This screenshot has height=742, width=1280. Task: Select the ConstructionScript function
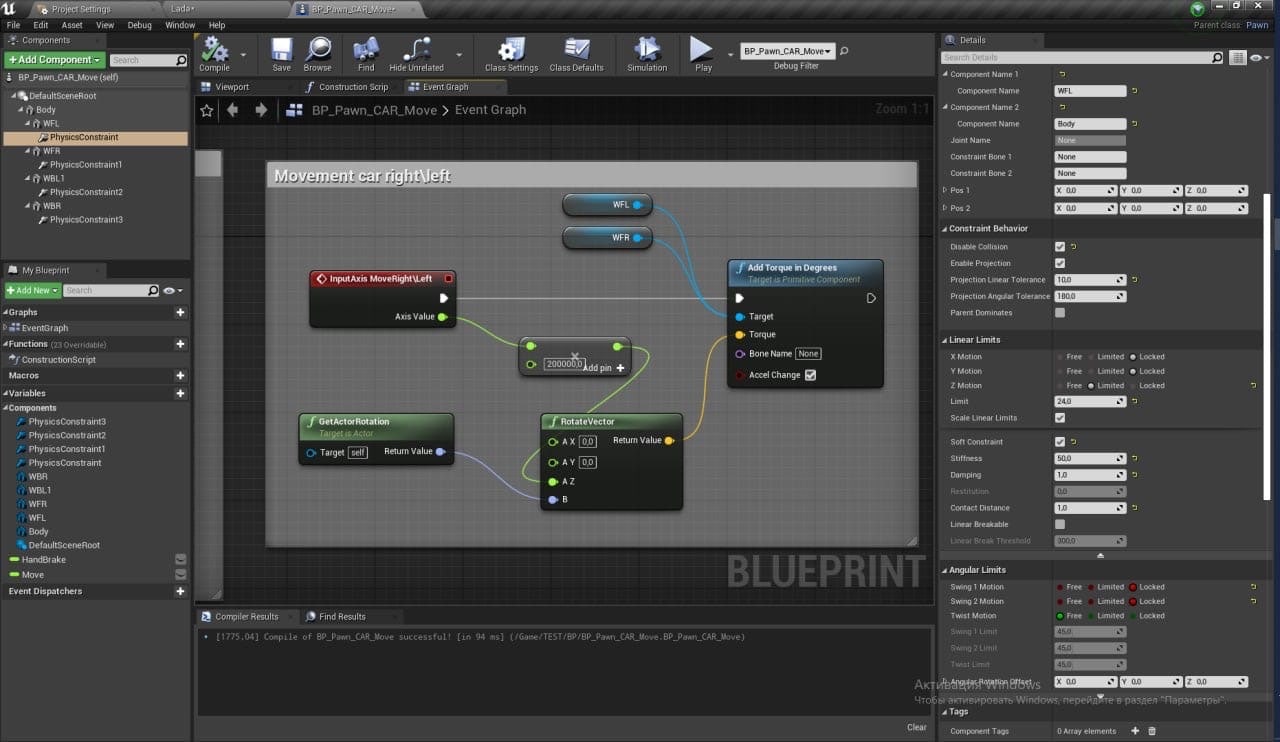point(59,359)
